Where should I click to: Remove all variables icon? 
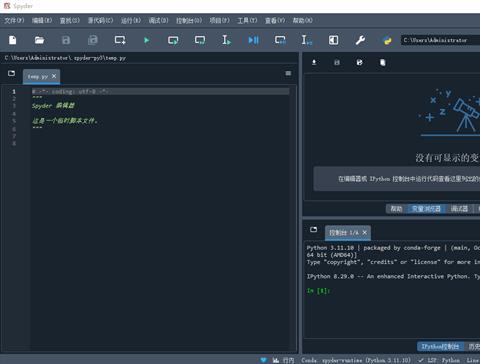[x=383, y=62]
